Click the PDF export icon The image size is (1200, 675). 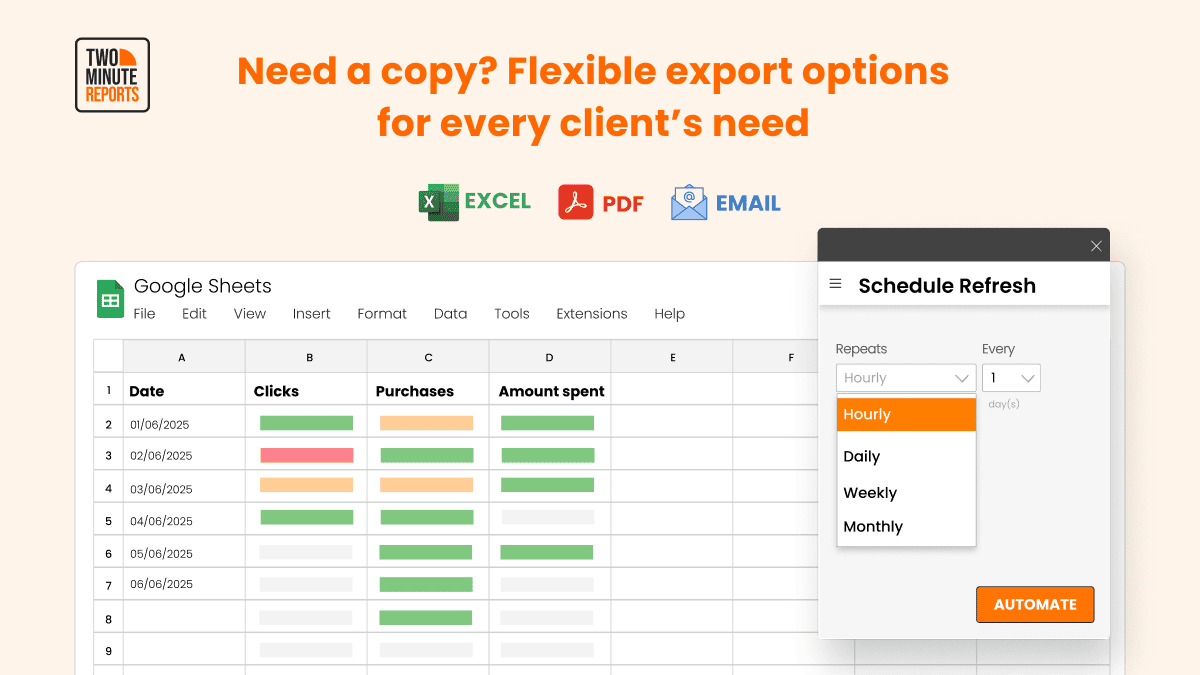pos(575,202)
